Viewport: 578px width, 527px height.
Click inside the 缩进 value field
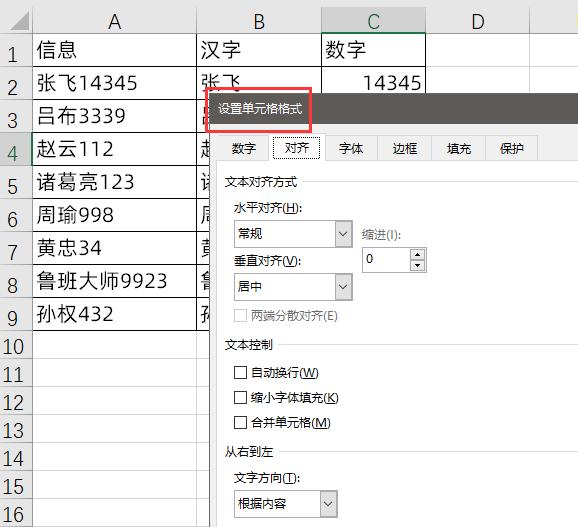click(386, 260)
